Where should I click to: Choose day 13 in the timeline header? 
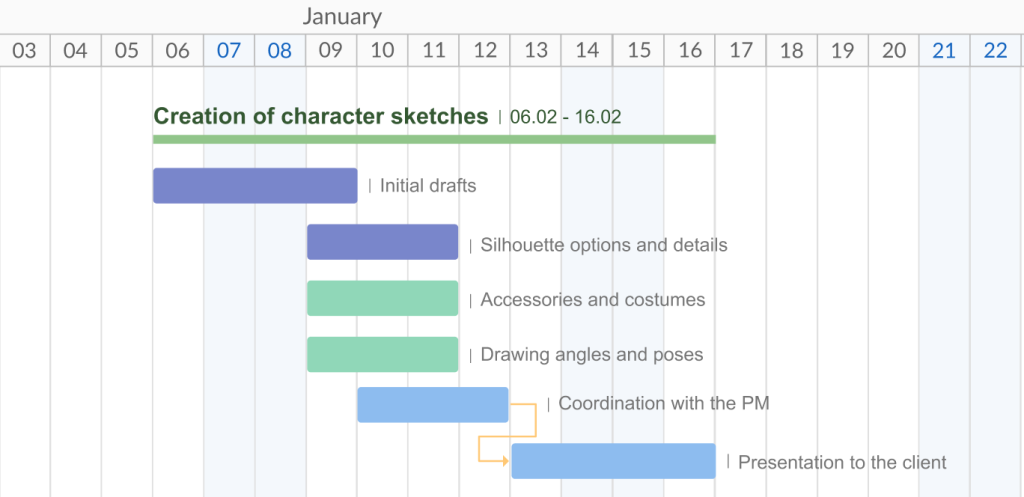[x=536, y=51]
